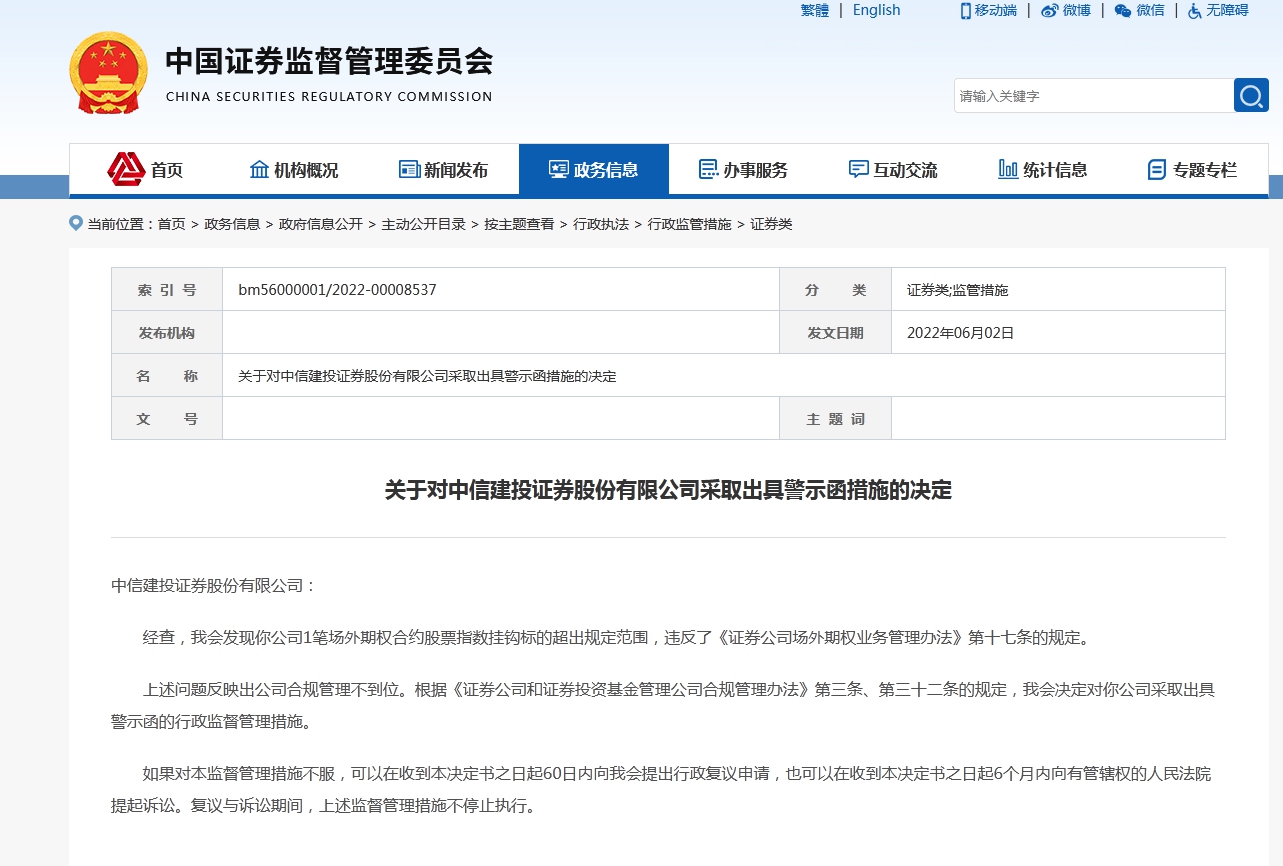Click the 中国证券监督管理委员会 site title

[329, 61]
